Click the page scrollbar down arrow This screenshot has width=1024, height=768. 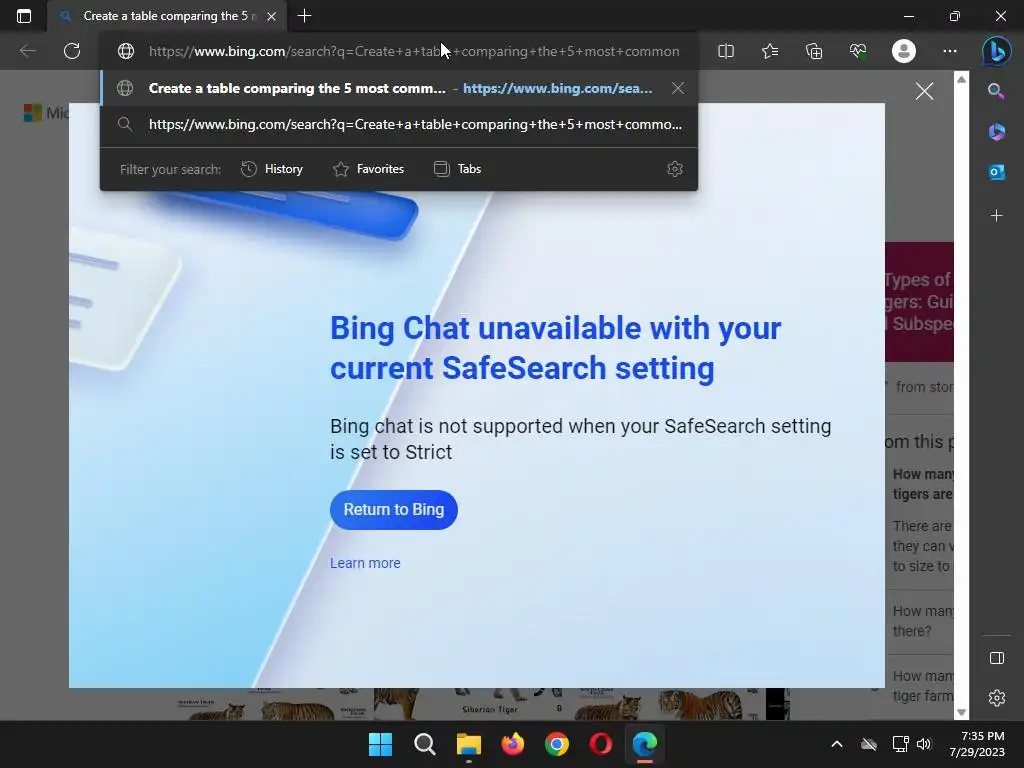(x=961, y=712)
